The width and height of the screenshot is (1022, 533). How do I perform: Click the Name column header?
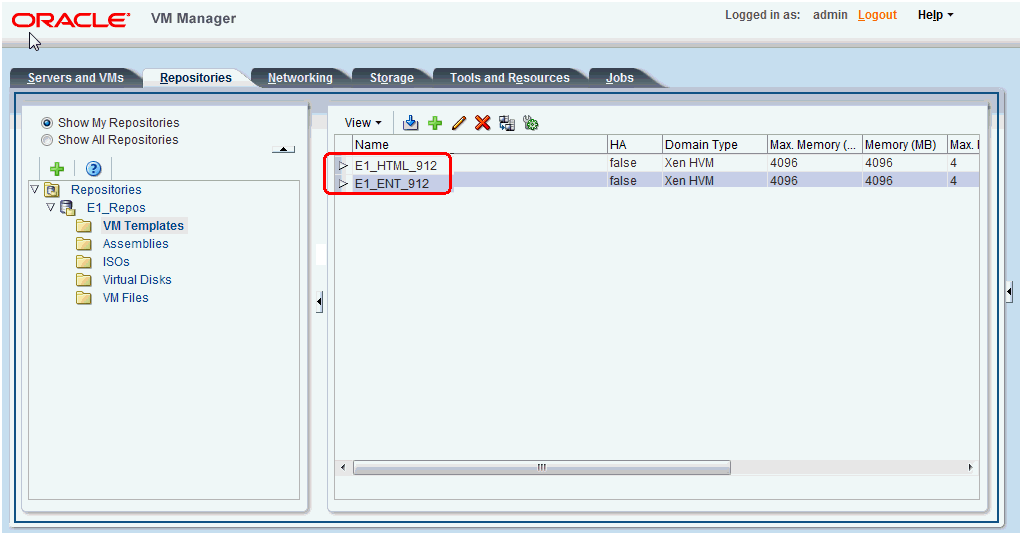pyautogui.click(x=480, y=145)
